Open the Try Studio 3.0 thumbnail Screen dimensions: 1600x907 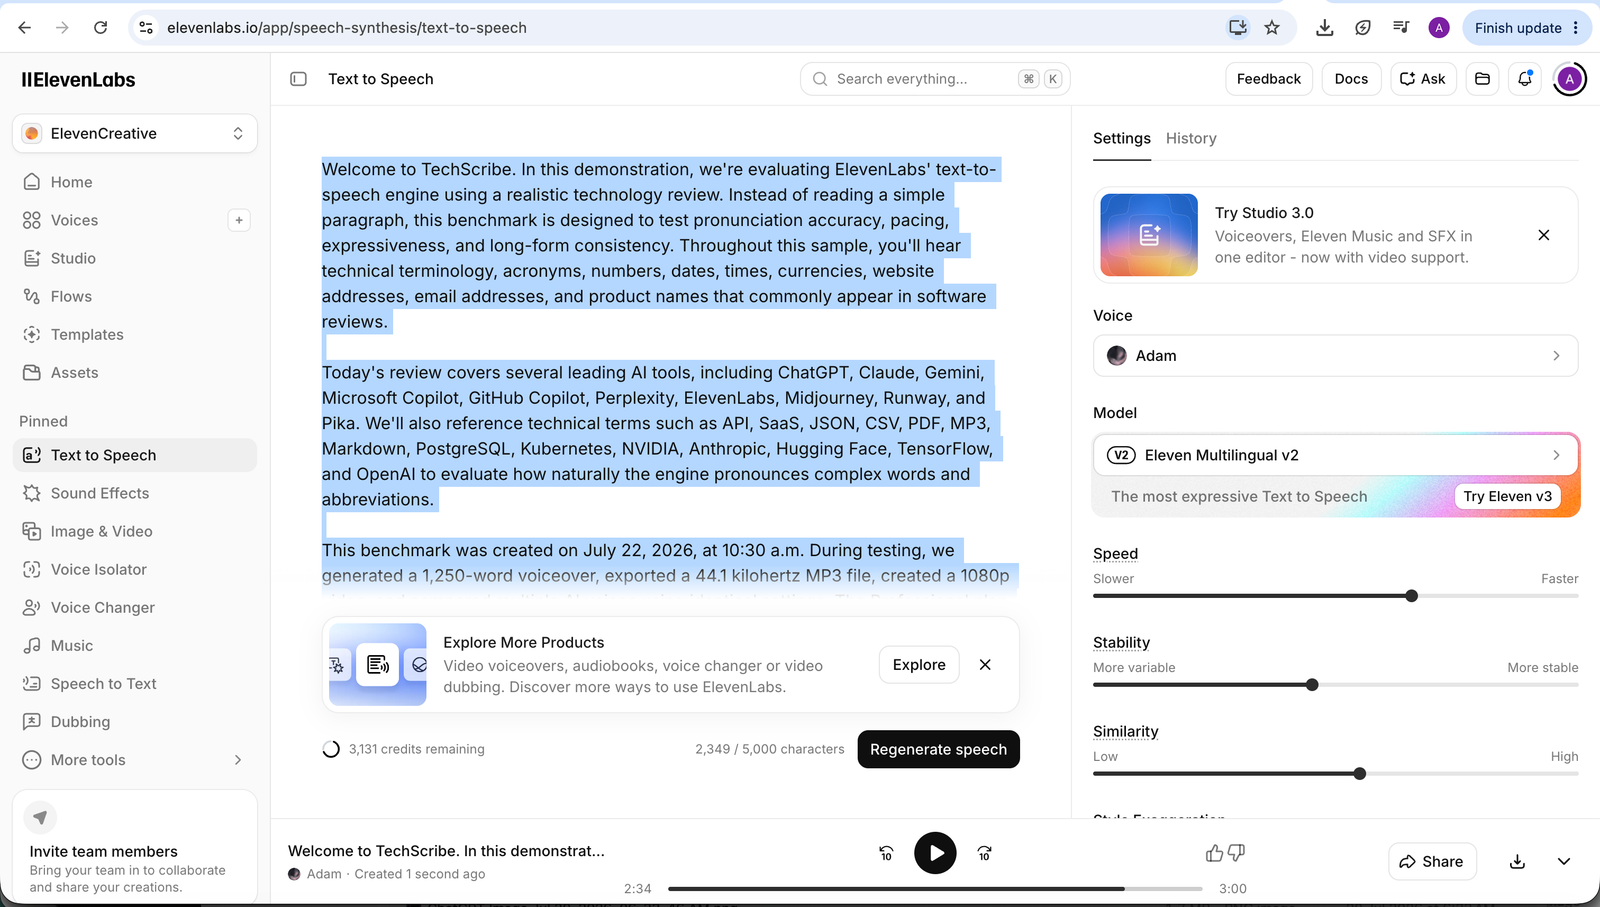point(1149,235)
